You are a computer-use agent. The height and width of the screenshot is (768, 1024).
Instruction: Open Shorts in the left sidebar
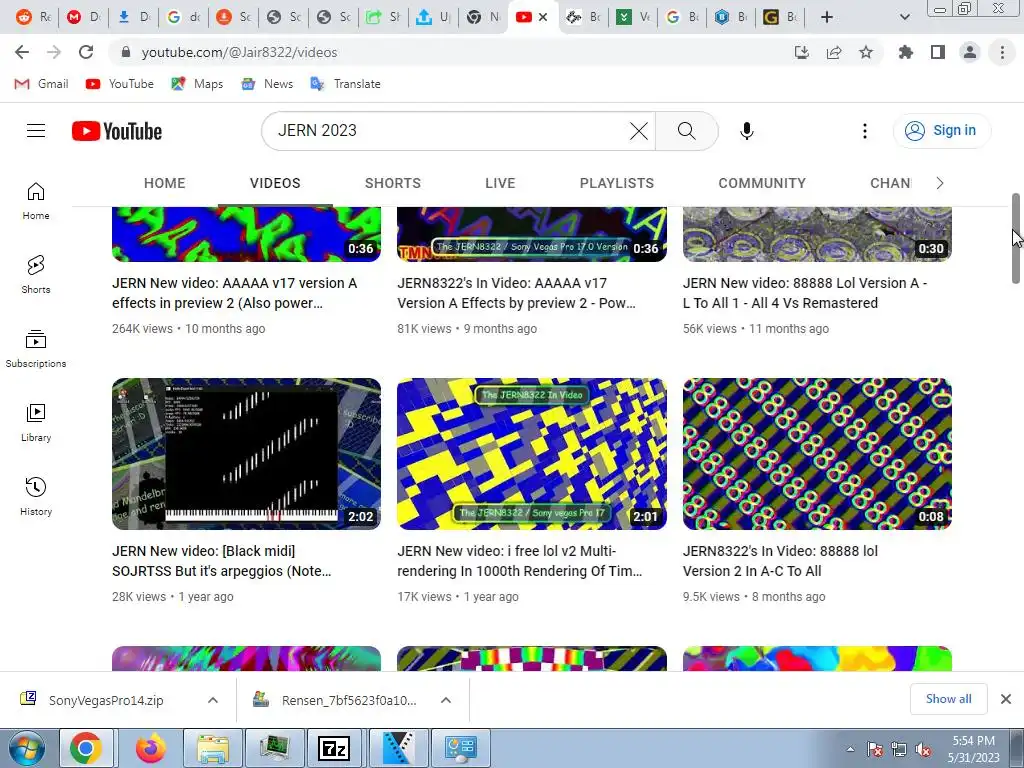point(36,274)
